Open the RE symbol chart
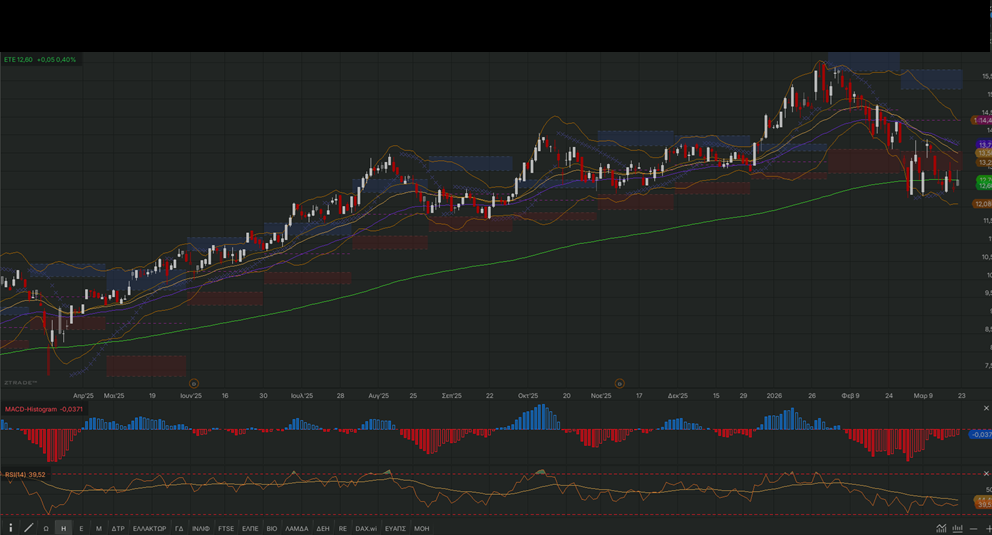 [342, 528]
